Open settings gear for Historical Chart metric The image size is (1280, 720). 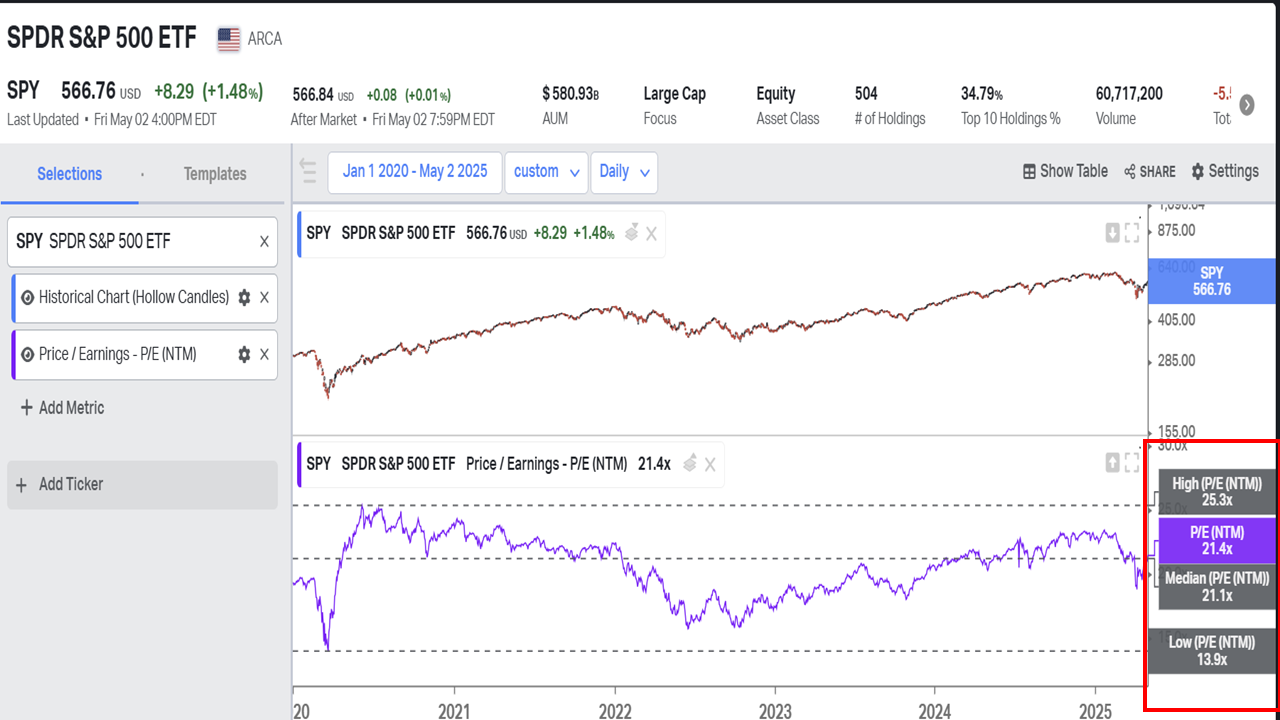point(244,297)
